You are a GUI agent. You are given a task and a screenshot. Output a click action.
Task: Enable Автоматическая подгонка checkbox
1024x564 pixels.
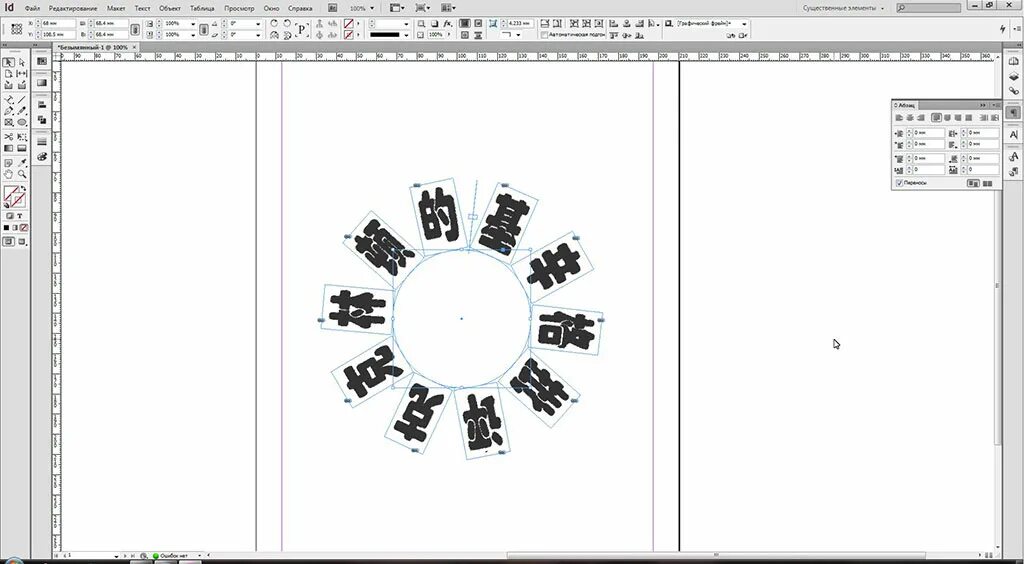tap(545, 35)
